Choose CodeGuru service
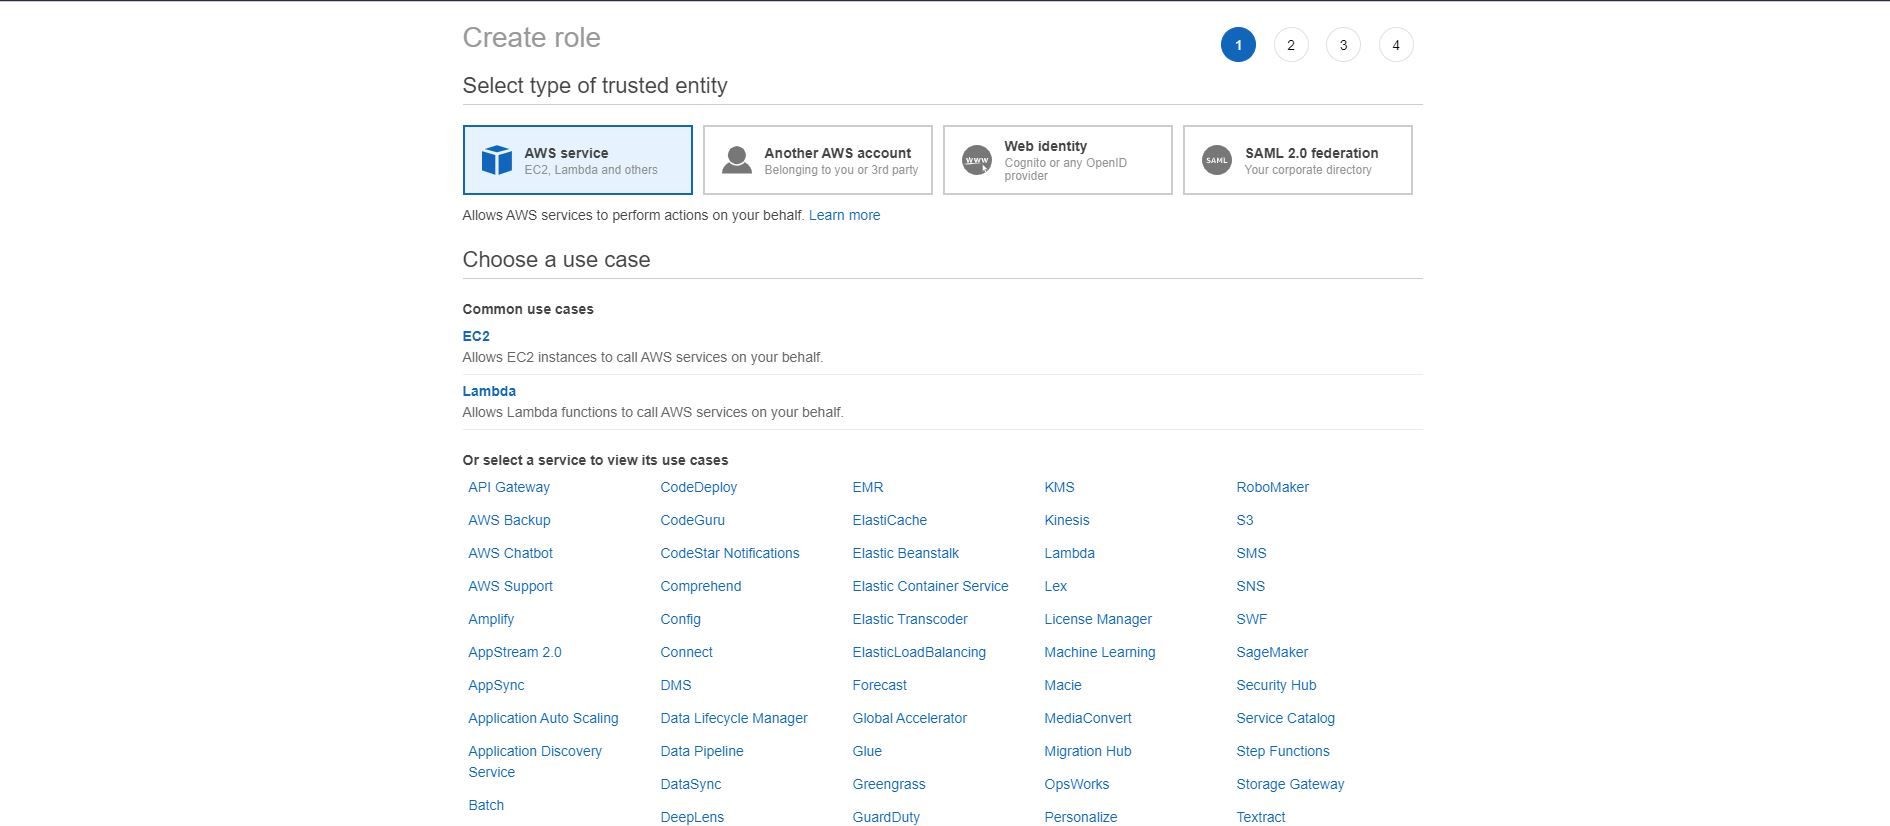 coord(693,520)
